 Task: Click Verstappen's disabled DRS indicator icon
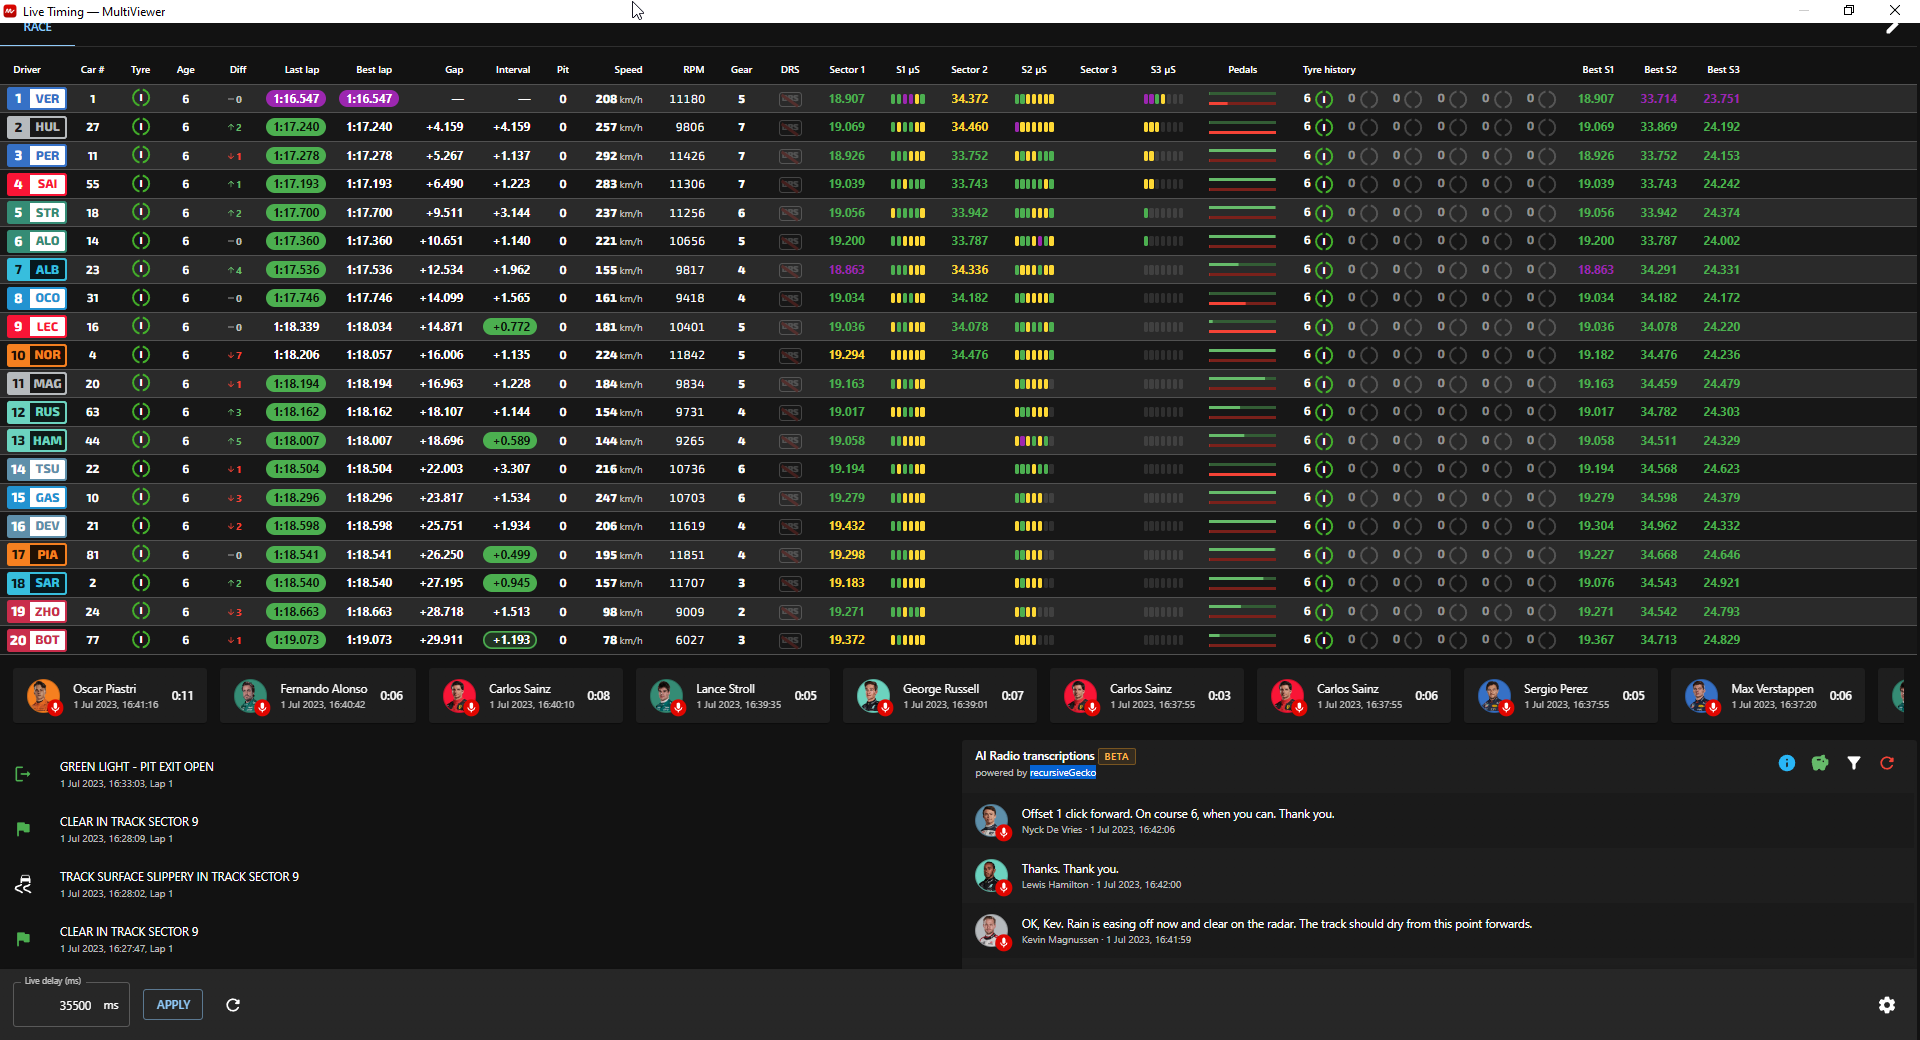(x=790, y=99)
